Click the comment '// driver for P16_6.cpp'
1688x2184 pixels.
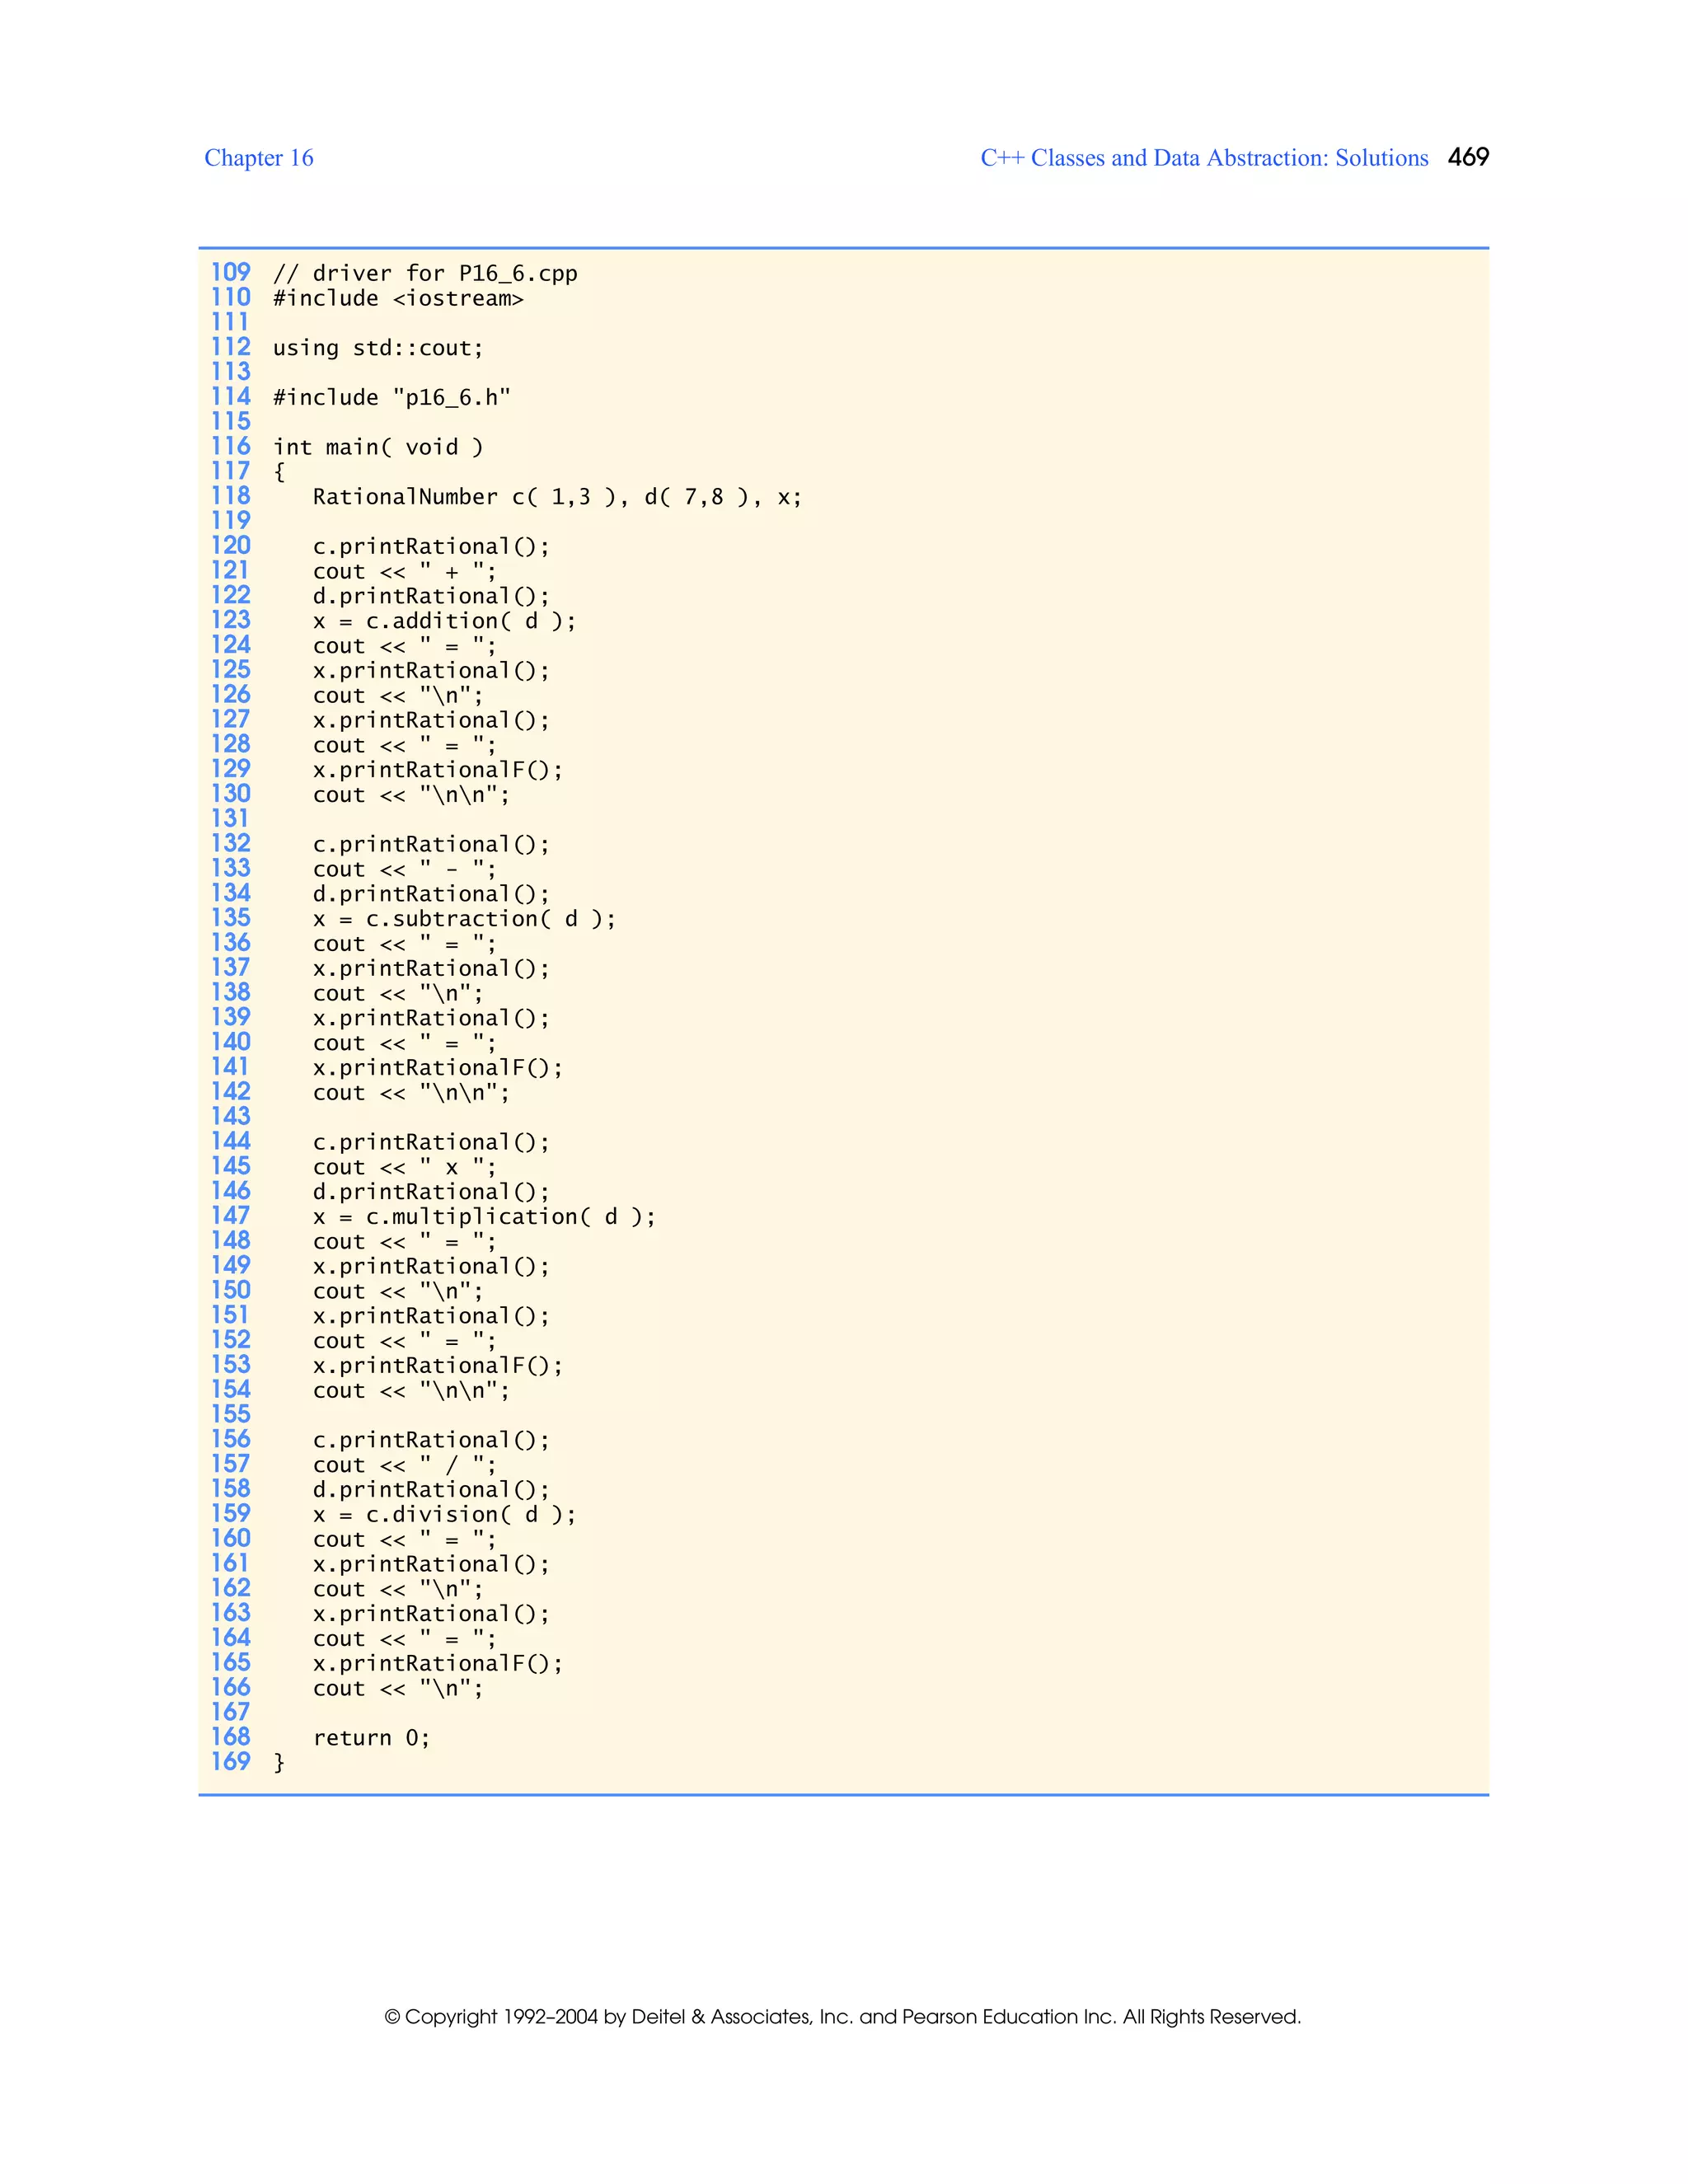click(425, 274)
